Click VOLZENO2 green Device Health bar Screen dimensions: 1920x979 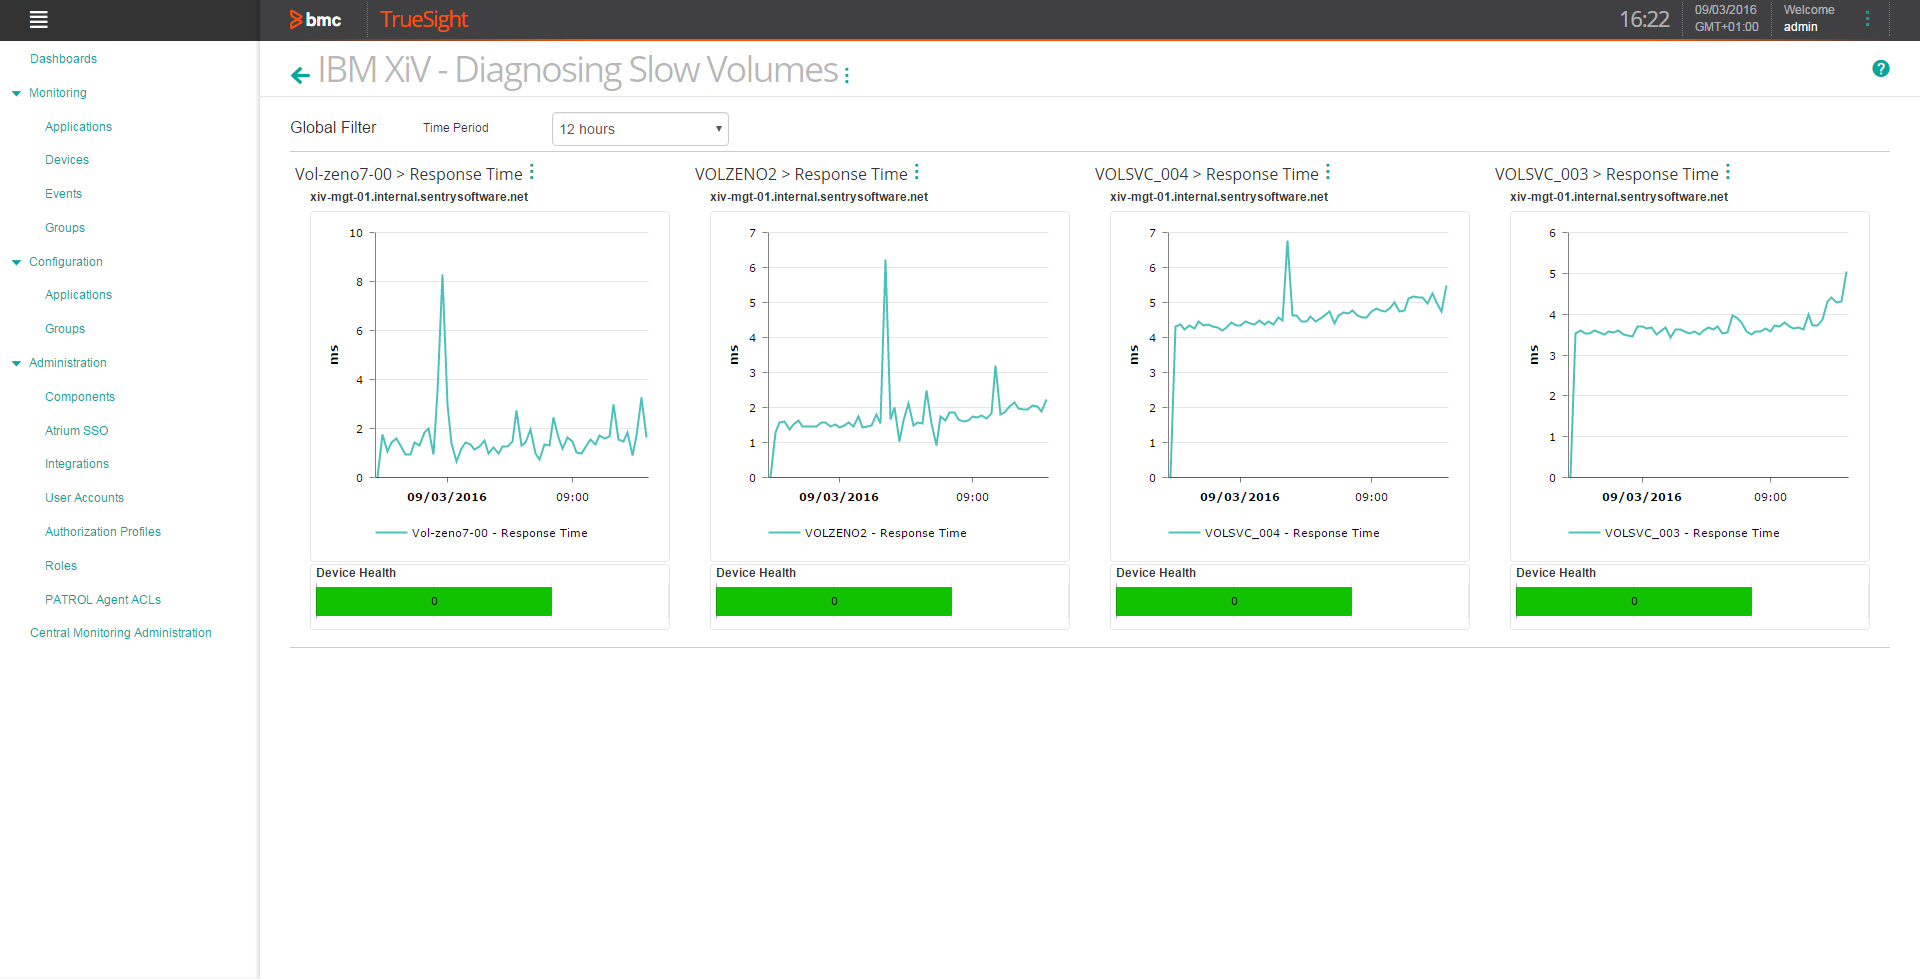point(834,601)
